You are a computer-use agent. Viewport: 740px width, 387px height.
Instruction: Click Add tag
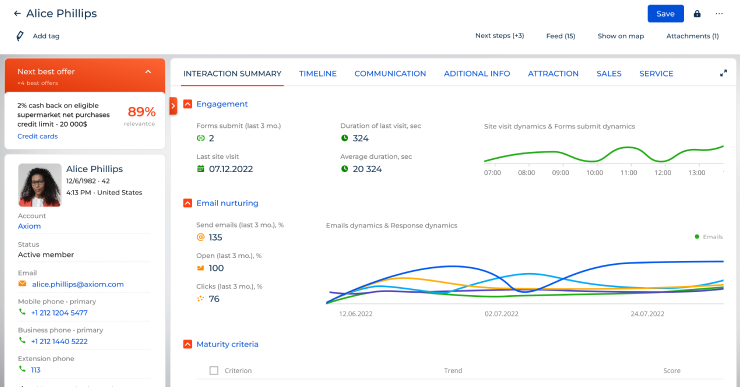click(x=46, y=36)
